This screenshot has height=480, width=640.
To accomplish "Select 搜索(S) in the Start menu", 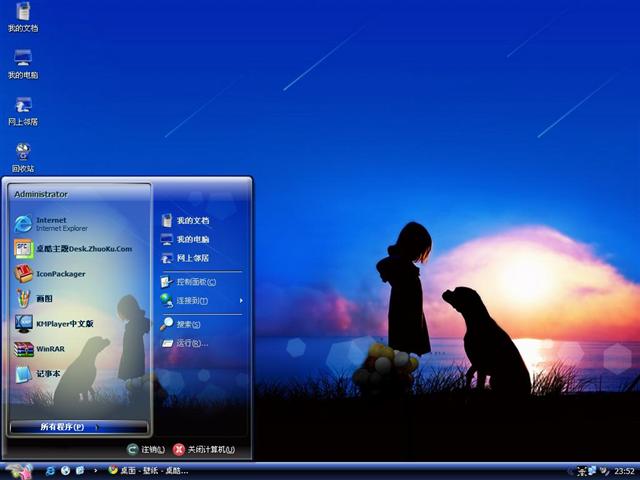I will pos(188,324).
